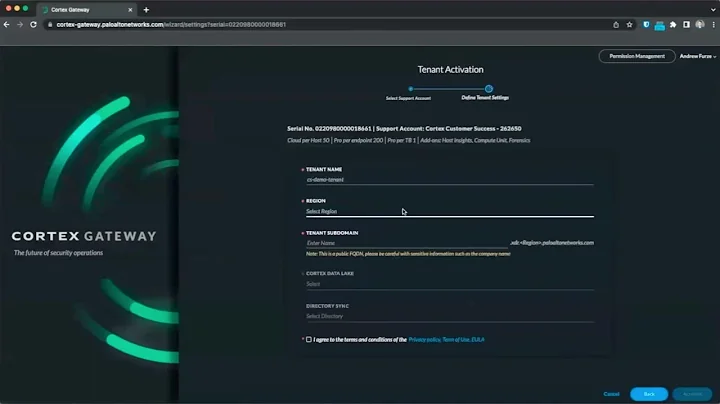Click the browser forward arrow

tap(20, 25)
